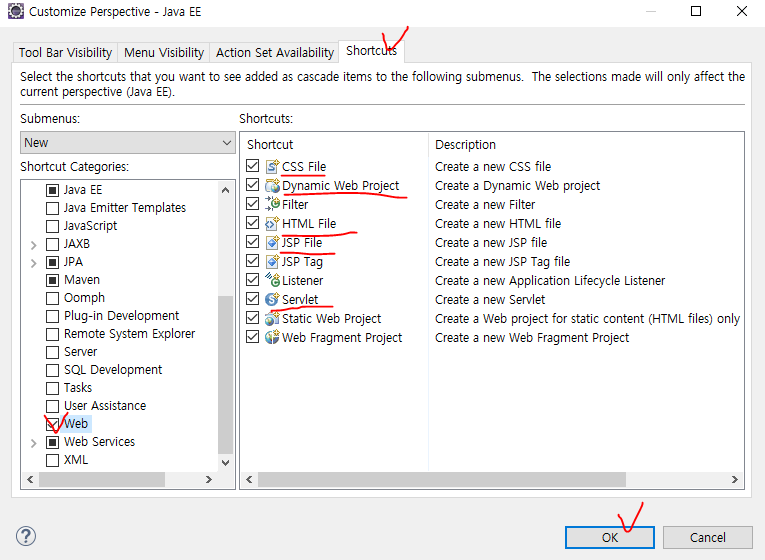Click the JSP Tag shortcut icon
The height and width of the screenshot is (560, 765).
coord(272,261)
